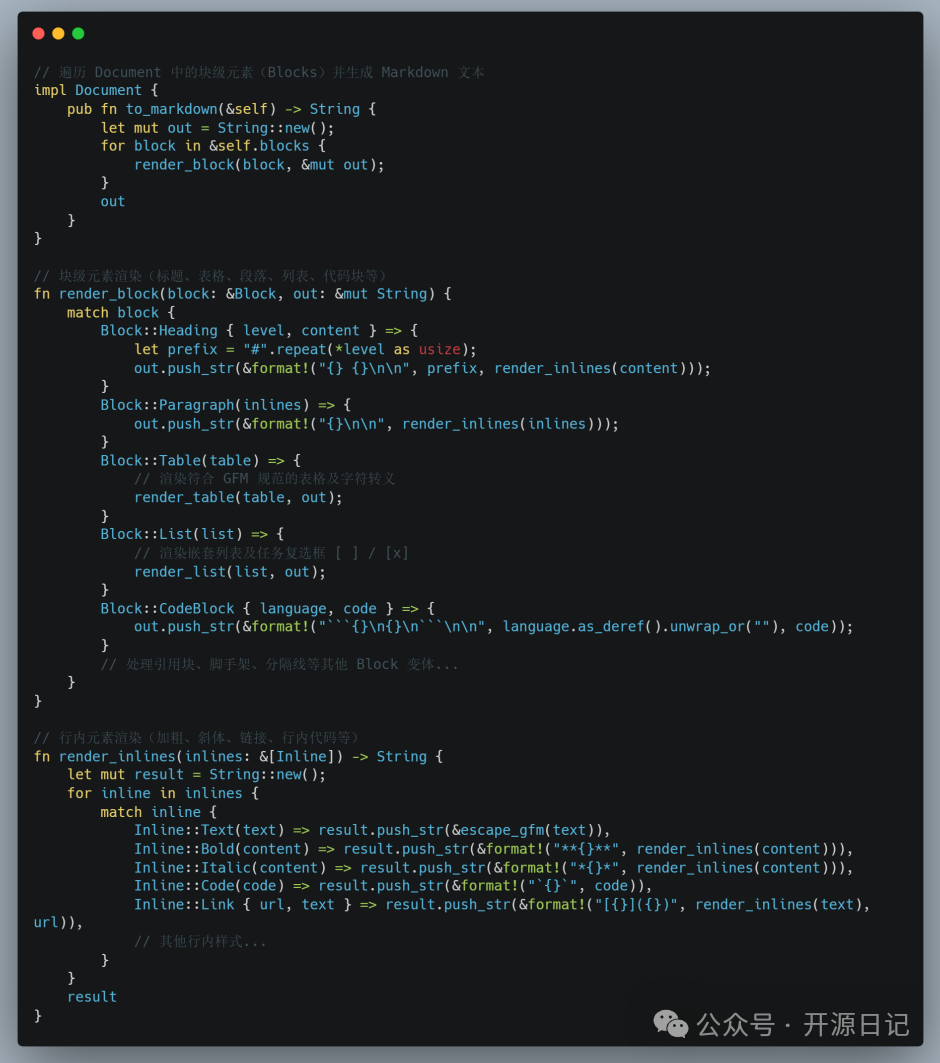Screen dimensions: 940x1063
Task: Click the 'let mut result = String::new();' line
Action: 197,774
